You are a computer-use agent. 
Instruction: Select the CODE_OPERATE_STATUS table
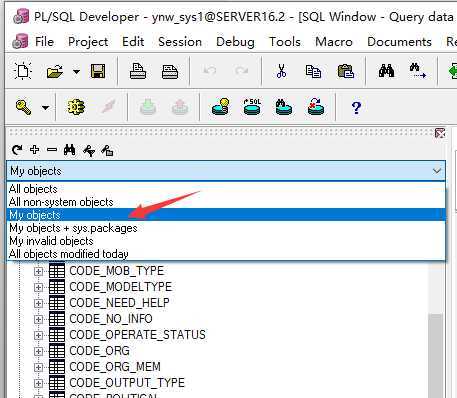coord(137,335)
